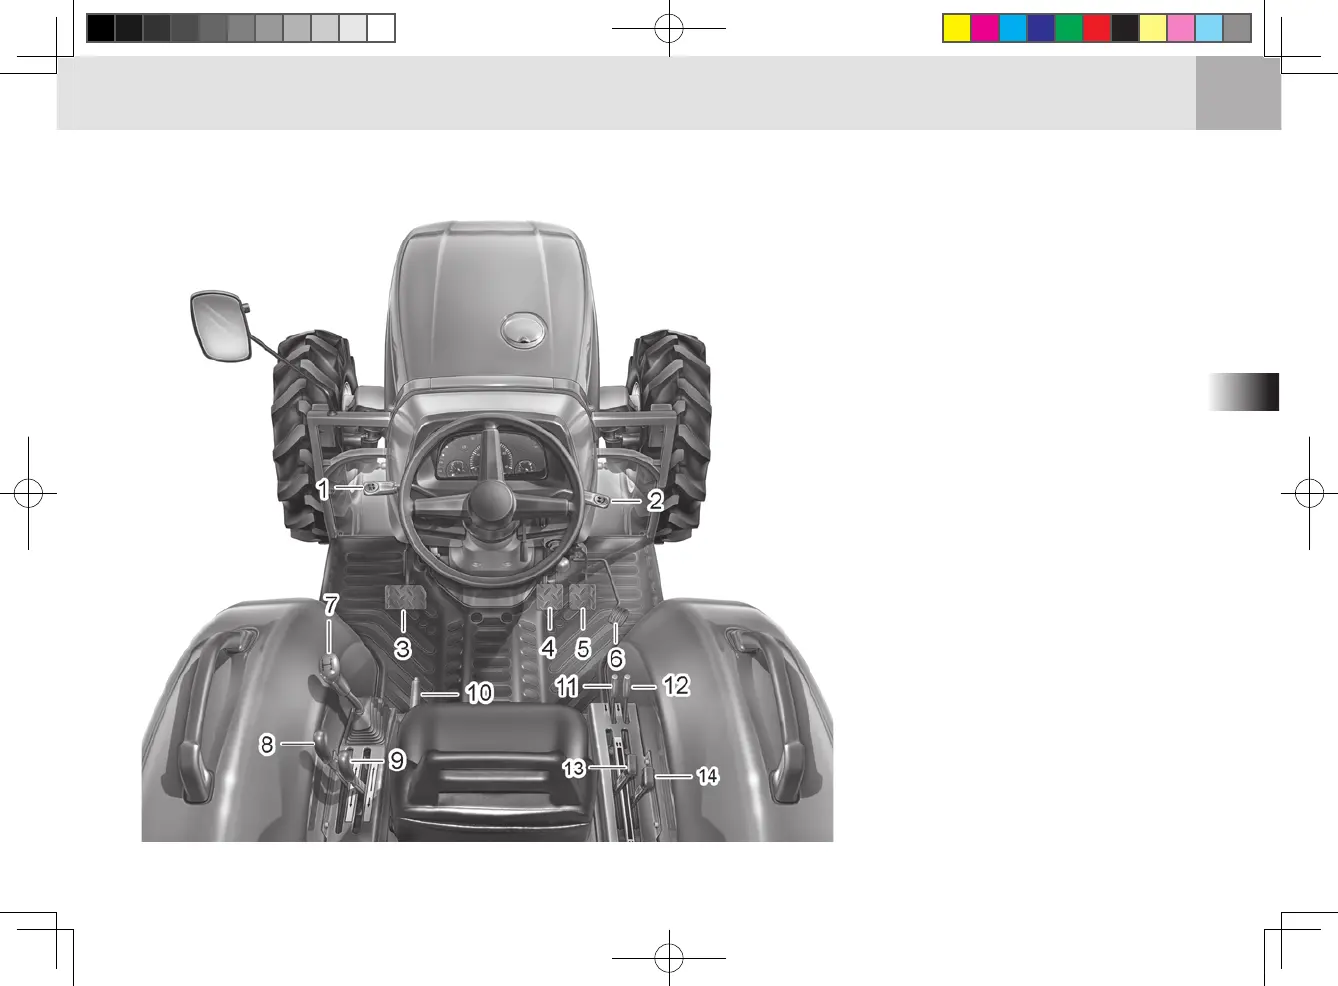Viewport: 1338px width, 986px height.
Task: Pick the light blue swatch in the color bar
Action: click(1209, 28)
